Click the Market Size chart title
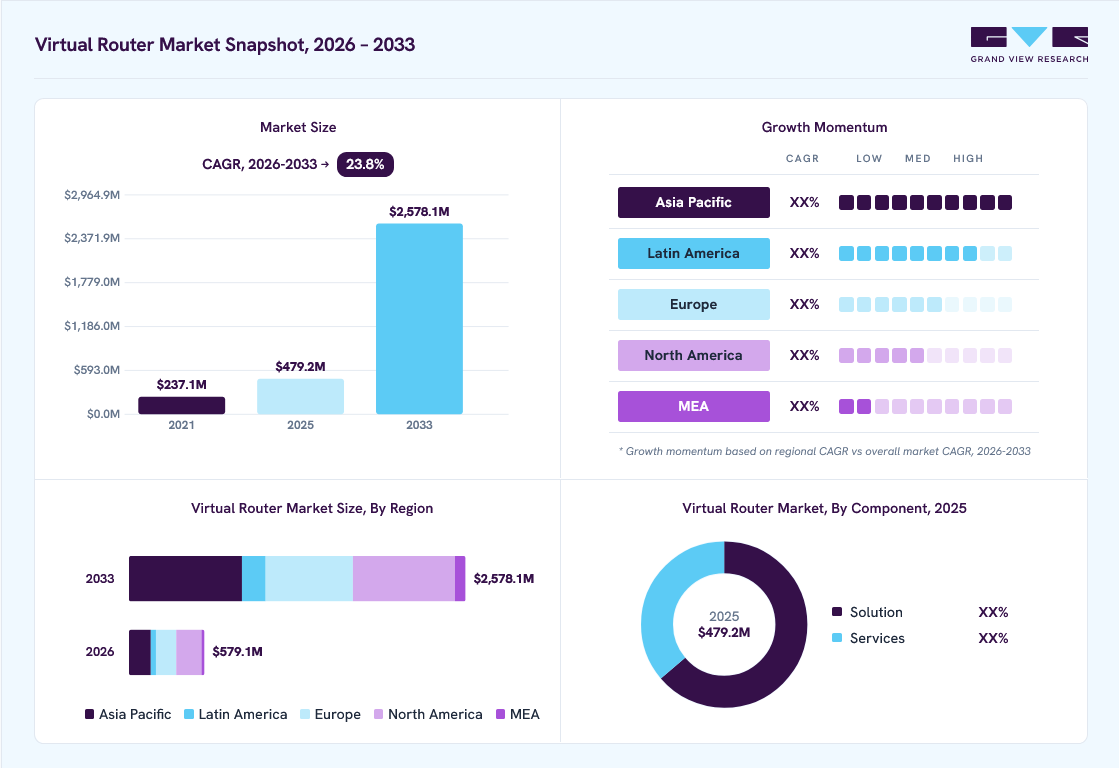This screenshot has width=1120, height=768. pyautogui.click(x=298, y=127)
